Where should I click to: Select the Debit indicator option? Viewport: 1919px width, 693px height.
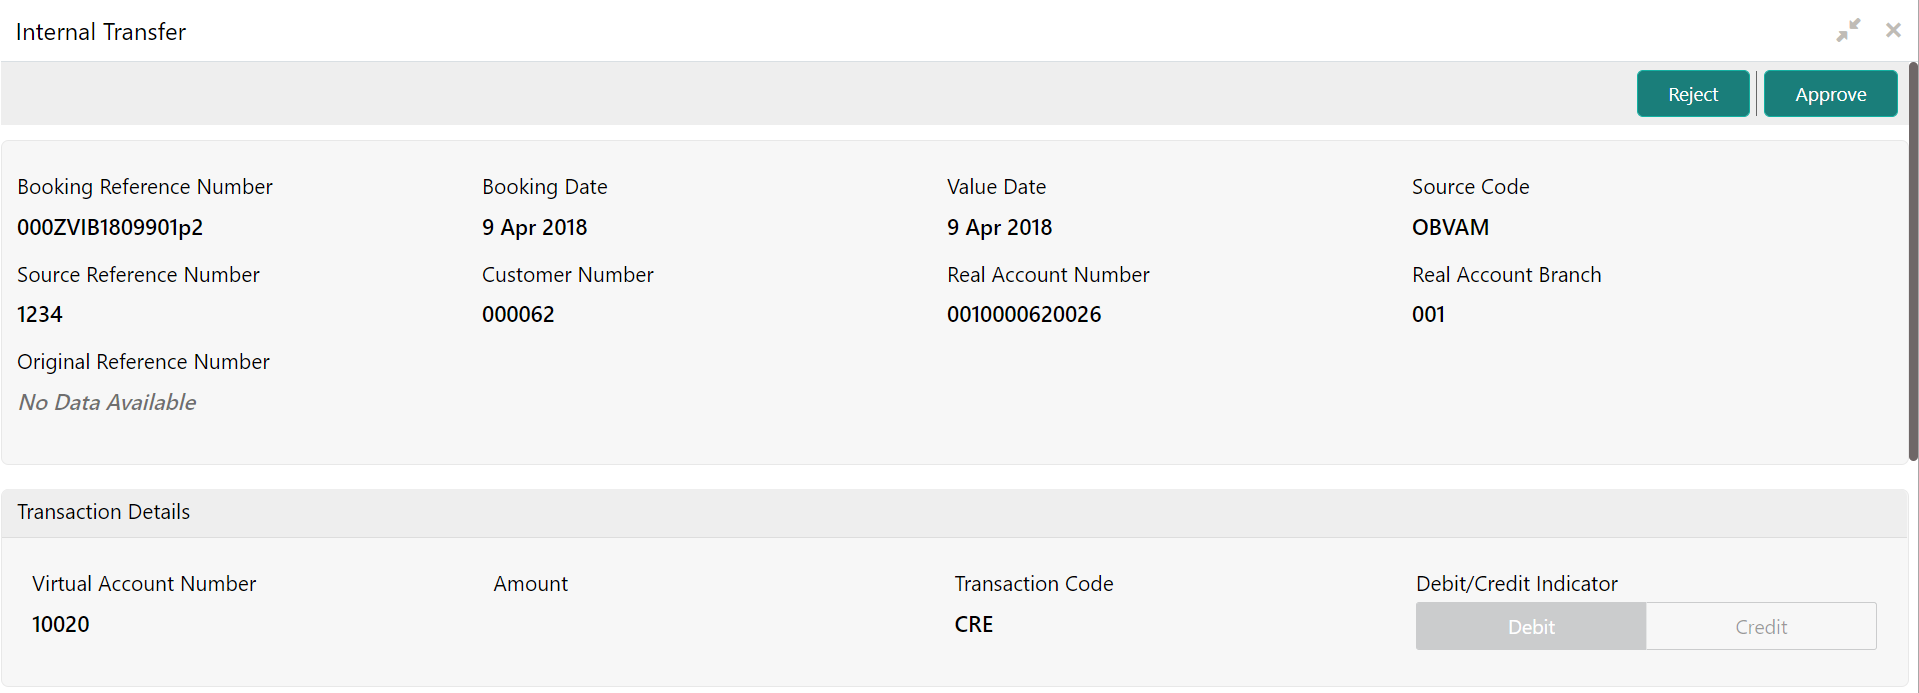click(x=1531, y=626)
